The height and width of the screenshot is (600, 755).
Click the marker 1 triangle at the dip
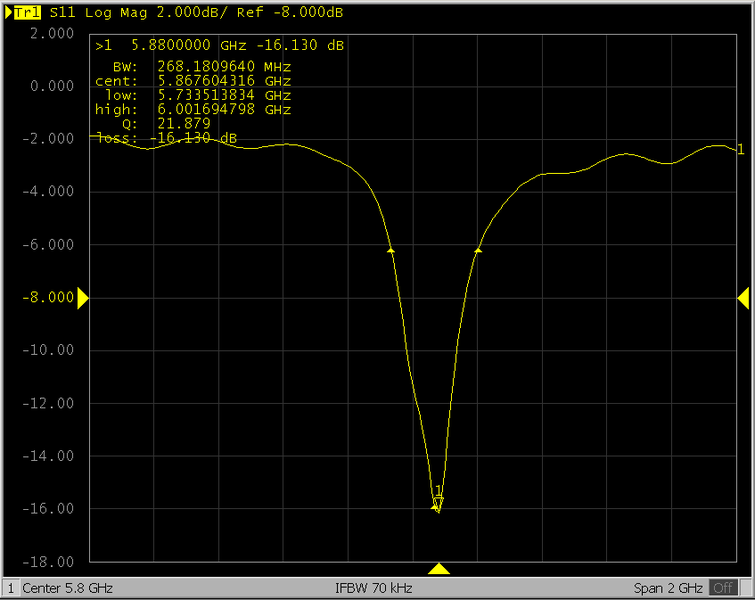(438, 503)
